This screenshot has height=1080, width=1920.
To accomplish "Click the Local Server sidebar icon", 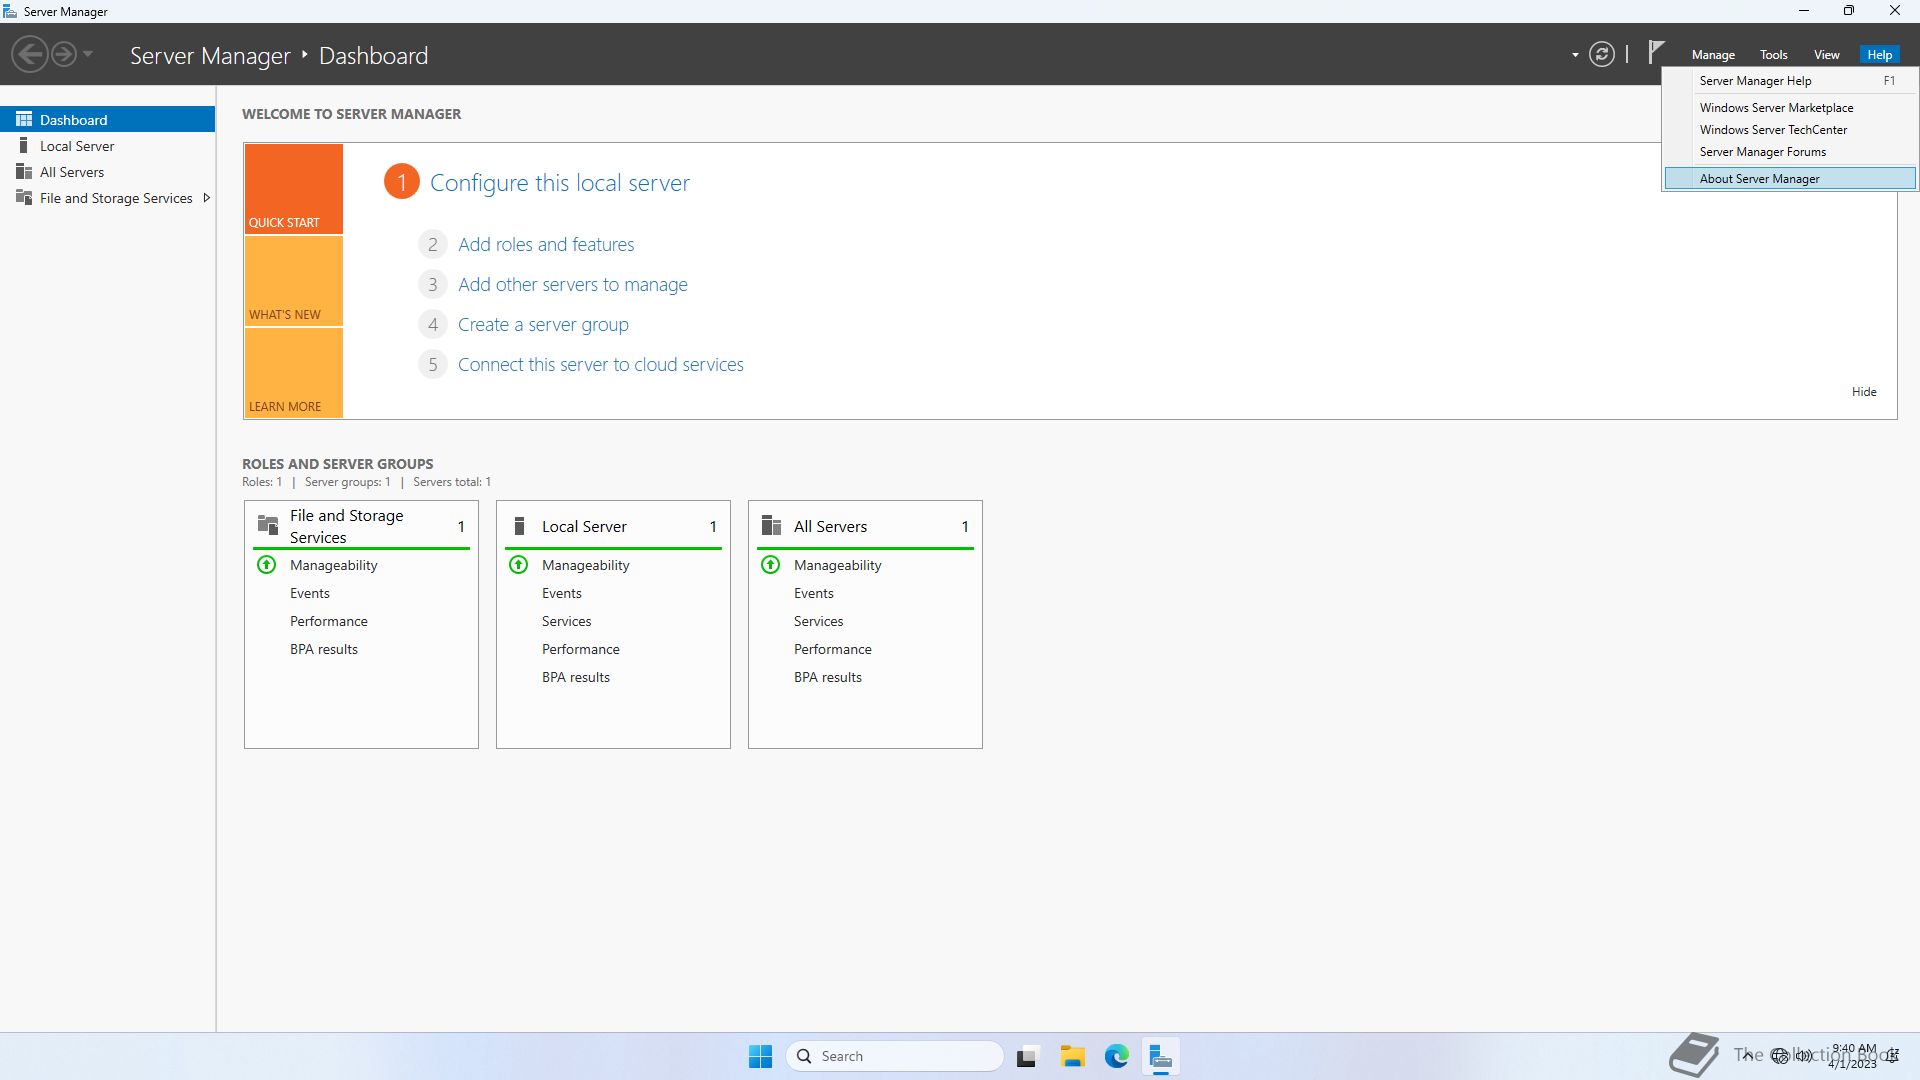I will pos(24,145).
